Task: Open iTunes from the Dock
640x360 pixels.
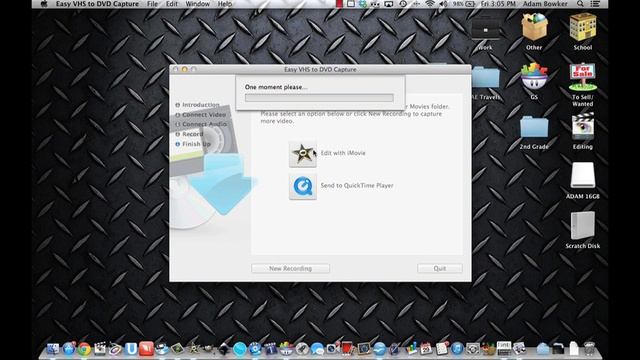Action: pos(457,349)
